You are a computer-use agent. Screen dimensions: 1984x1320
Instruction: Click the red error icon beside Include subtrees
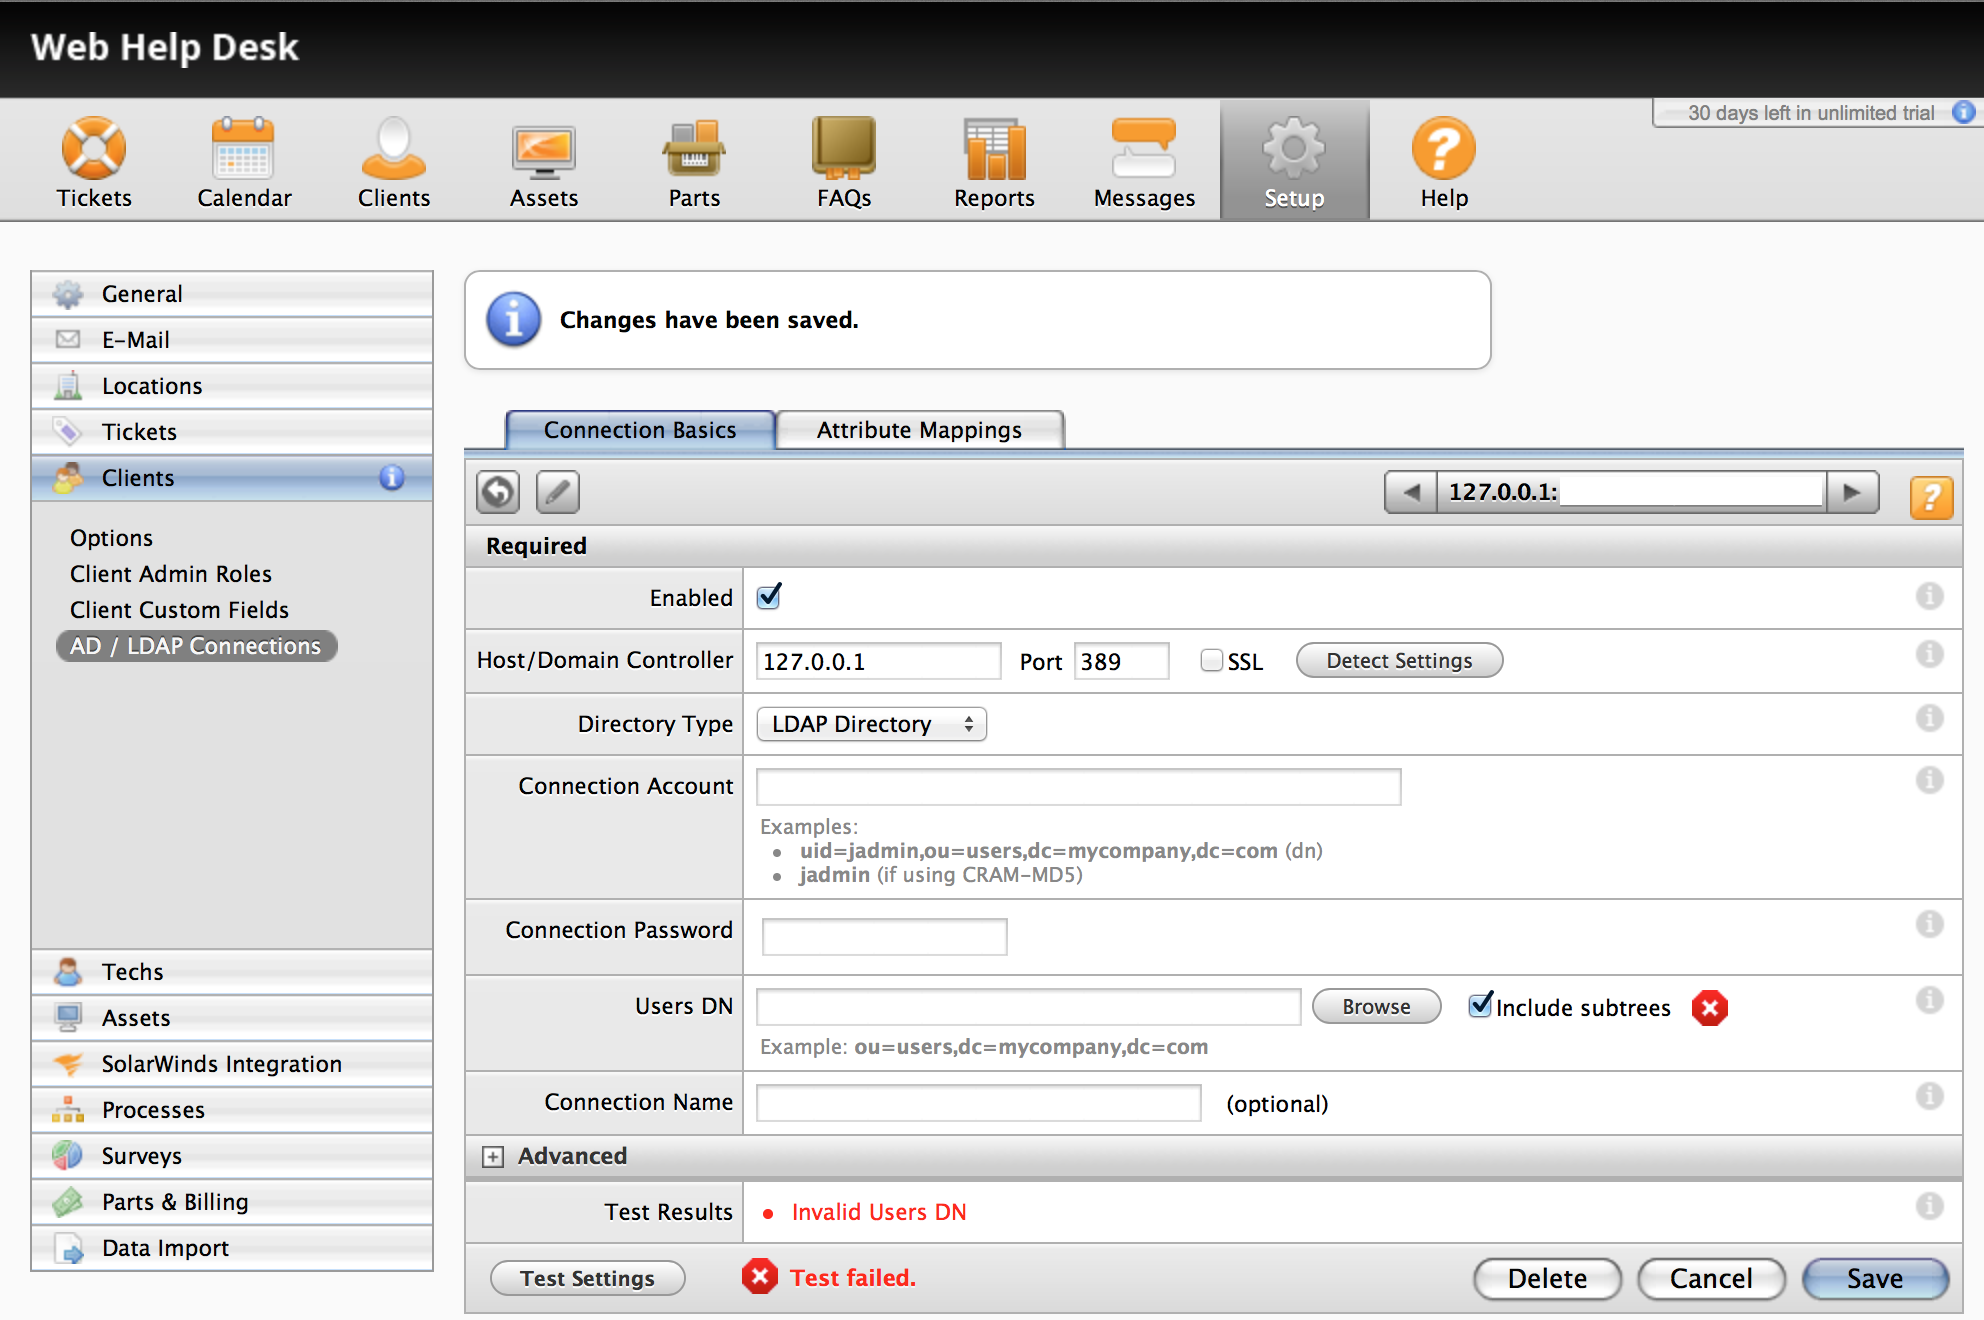[1710, 1008]
